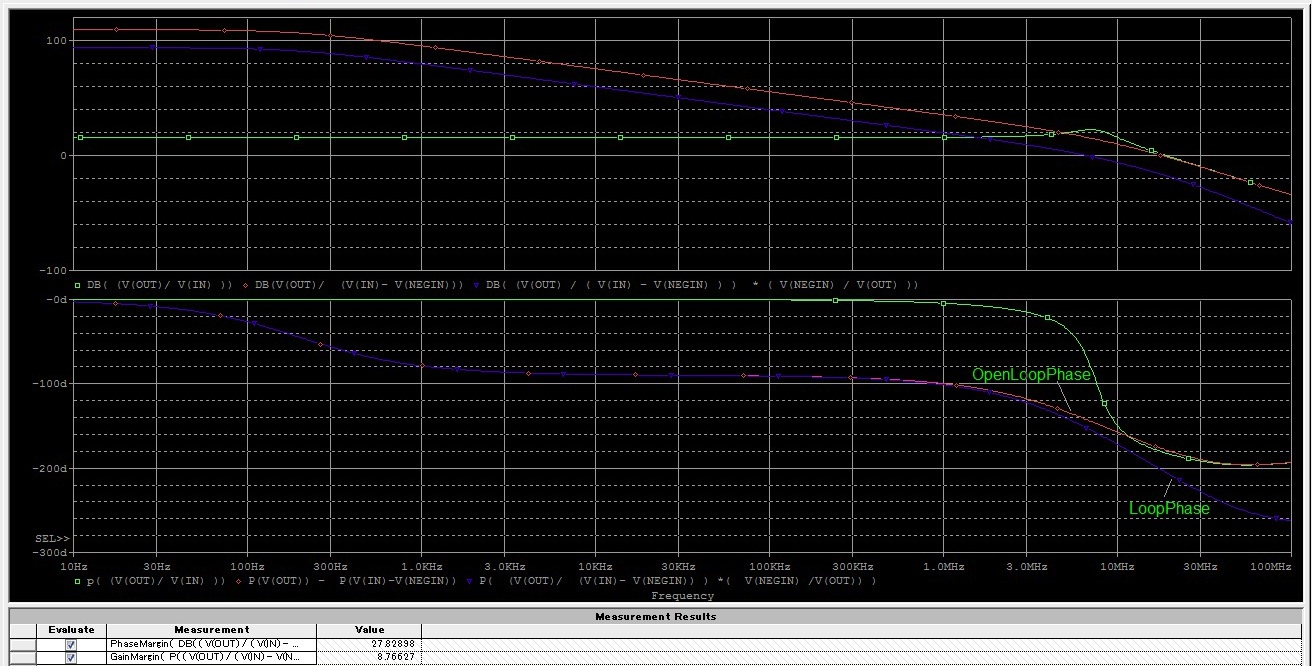Uncheck the Evaluate checkbox for PhaseMargin
1312x666 pixels.
71,645
